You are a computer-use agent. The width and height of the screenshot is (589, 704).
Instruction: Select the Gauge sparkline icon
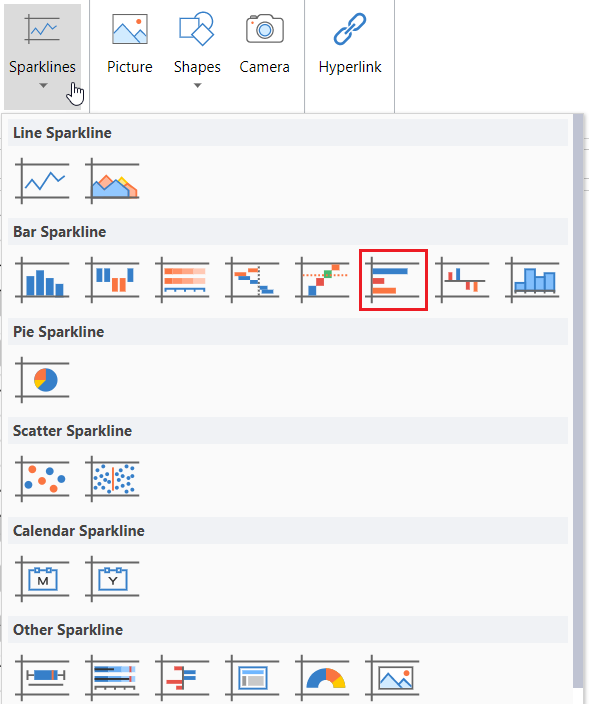click(322, 678)
